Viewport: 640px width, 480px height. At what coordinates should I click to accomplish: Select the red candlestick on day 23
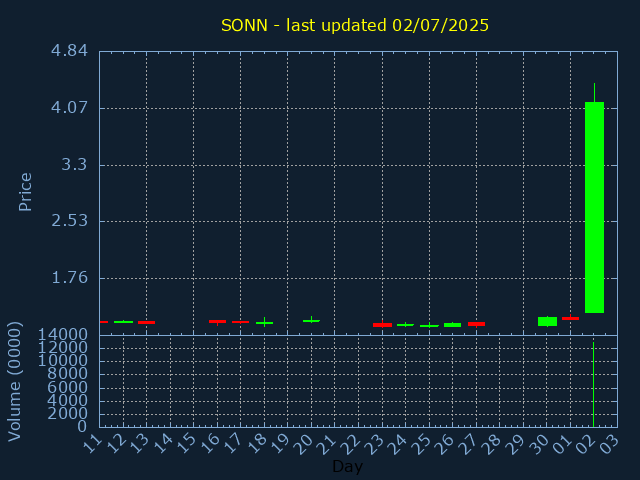(382, 325)
